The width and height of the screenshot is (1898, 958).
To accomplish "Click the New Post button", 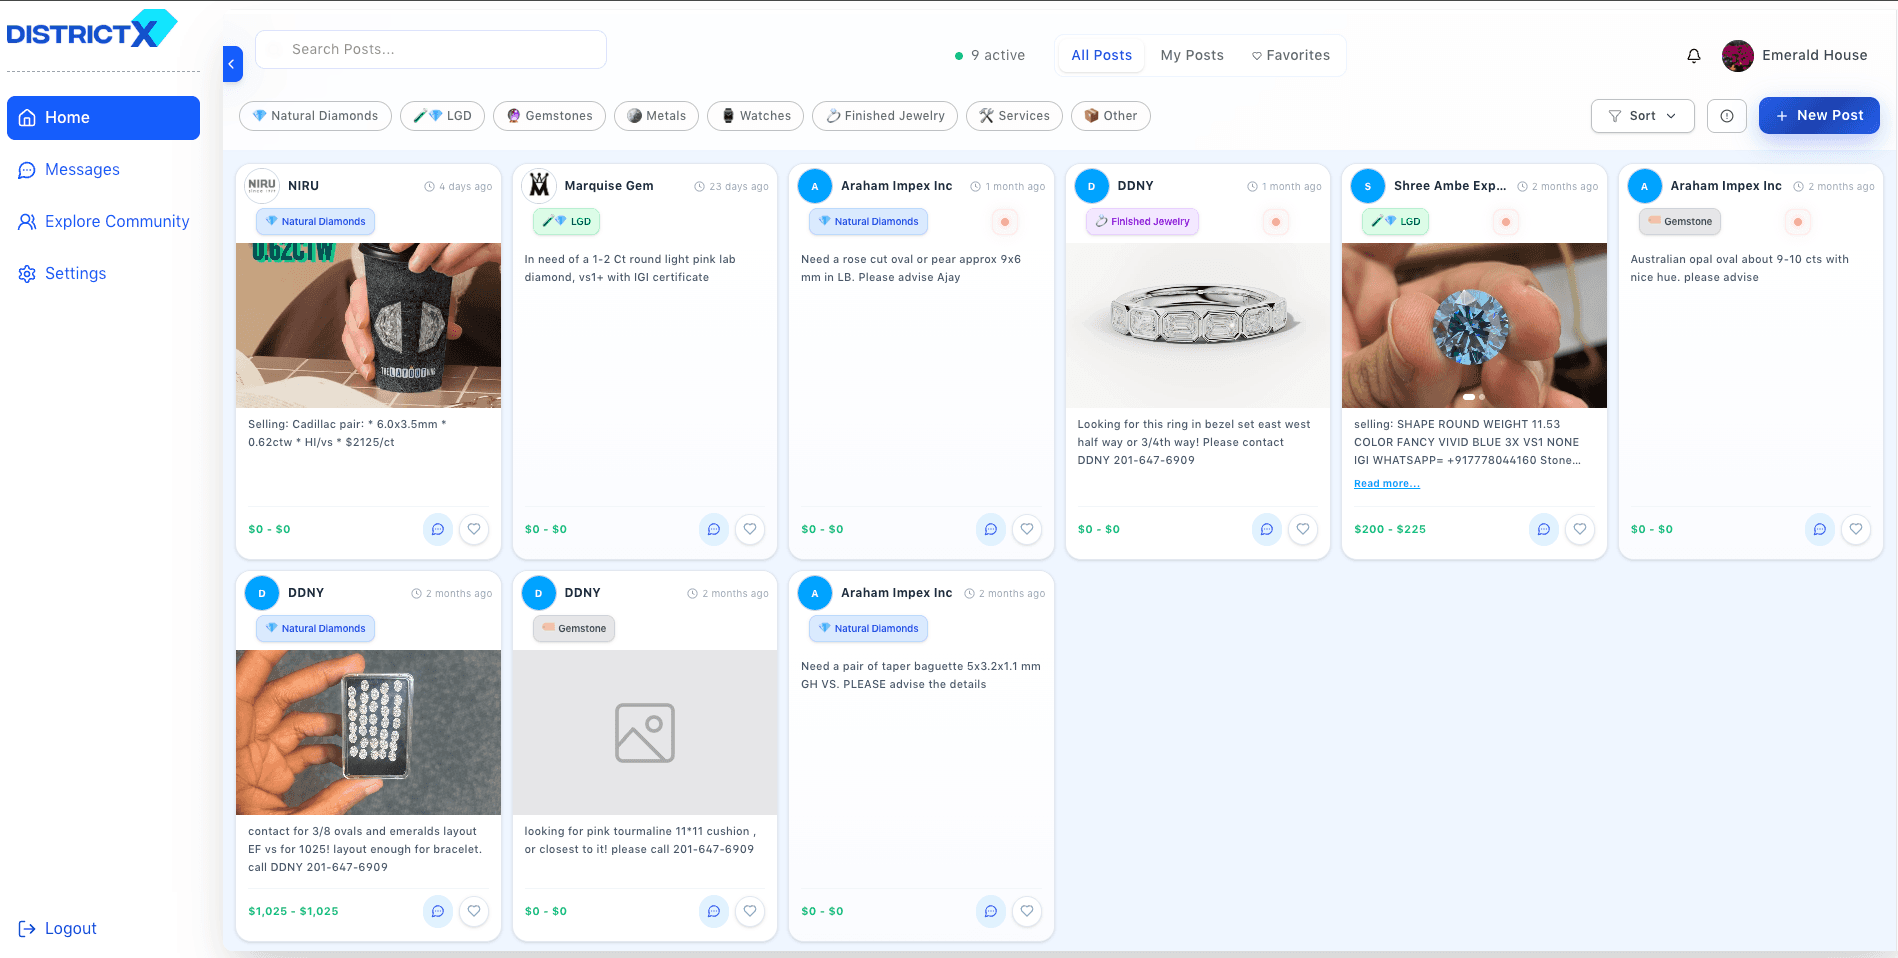I will [1818, 115].
